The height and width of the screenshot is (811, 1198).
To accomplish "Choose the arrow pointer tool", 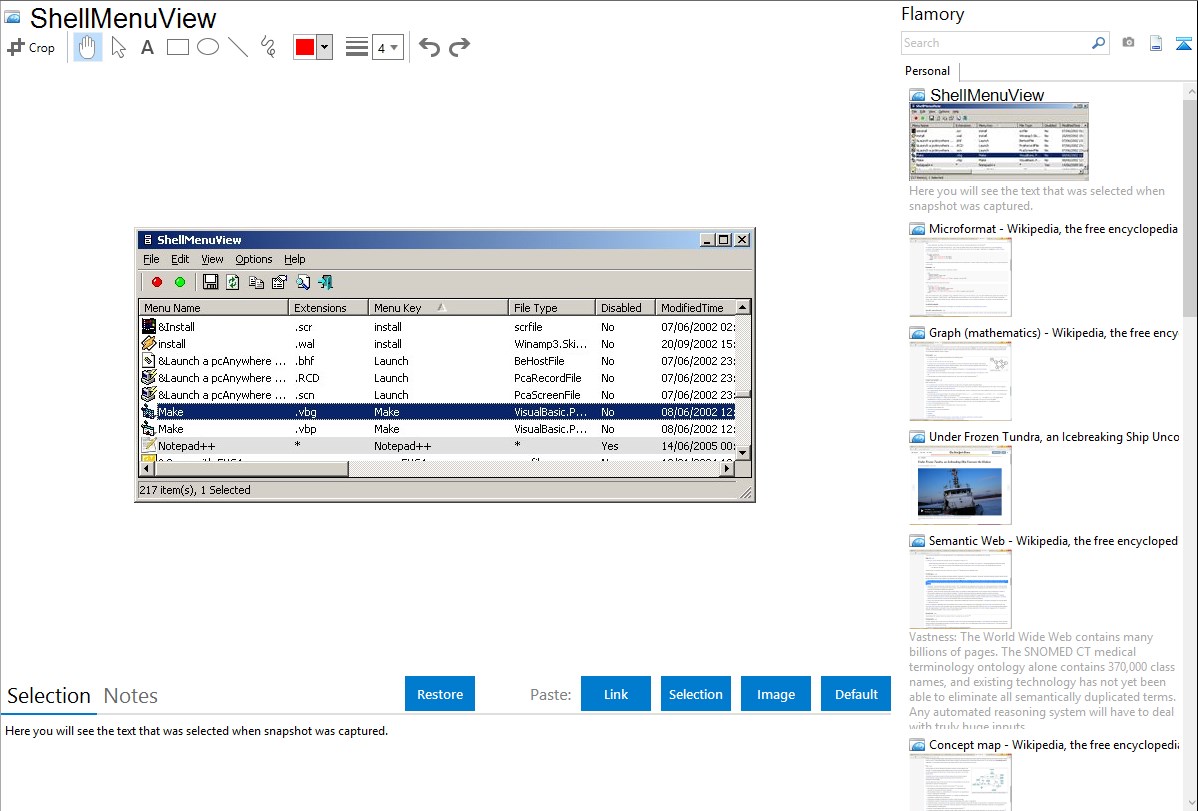I will pos(118,47).
